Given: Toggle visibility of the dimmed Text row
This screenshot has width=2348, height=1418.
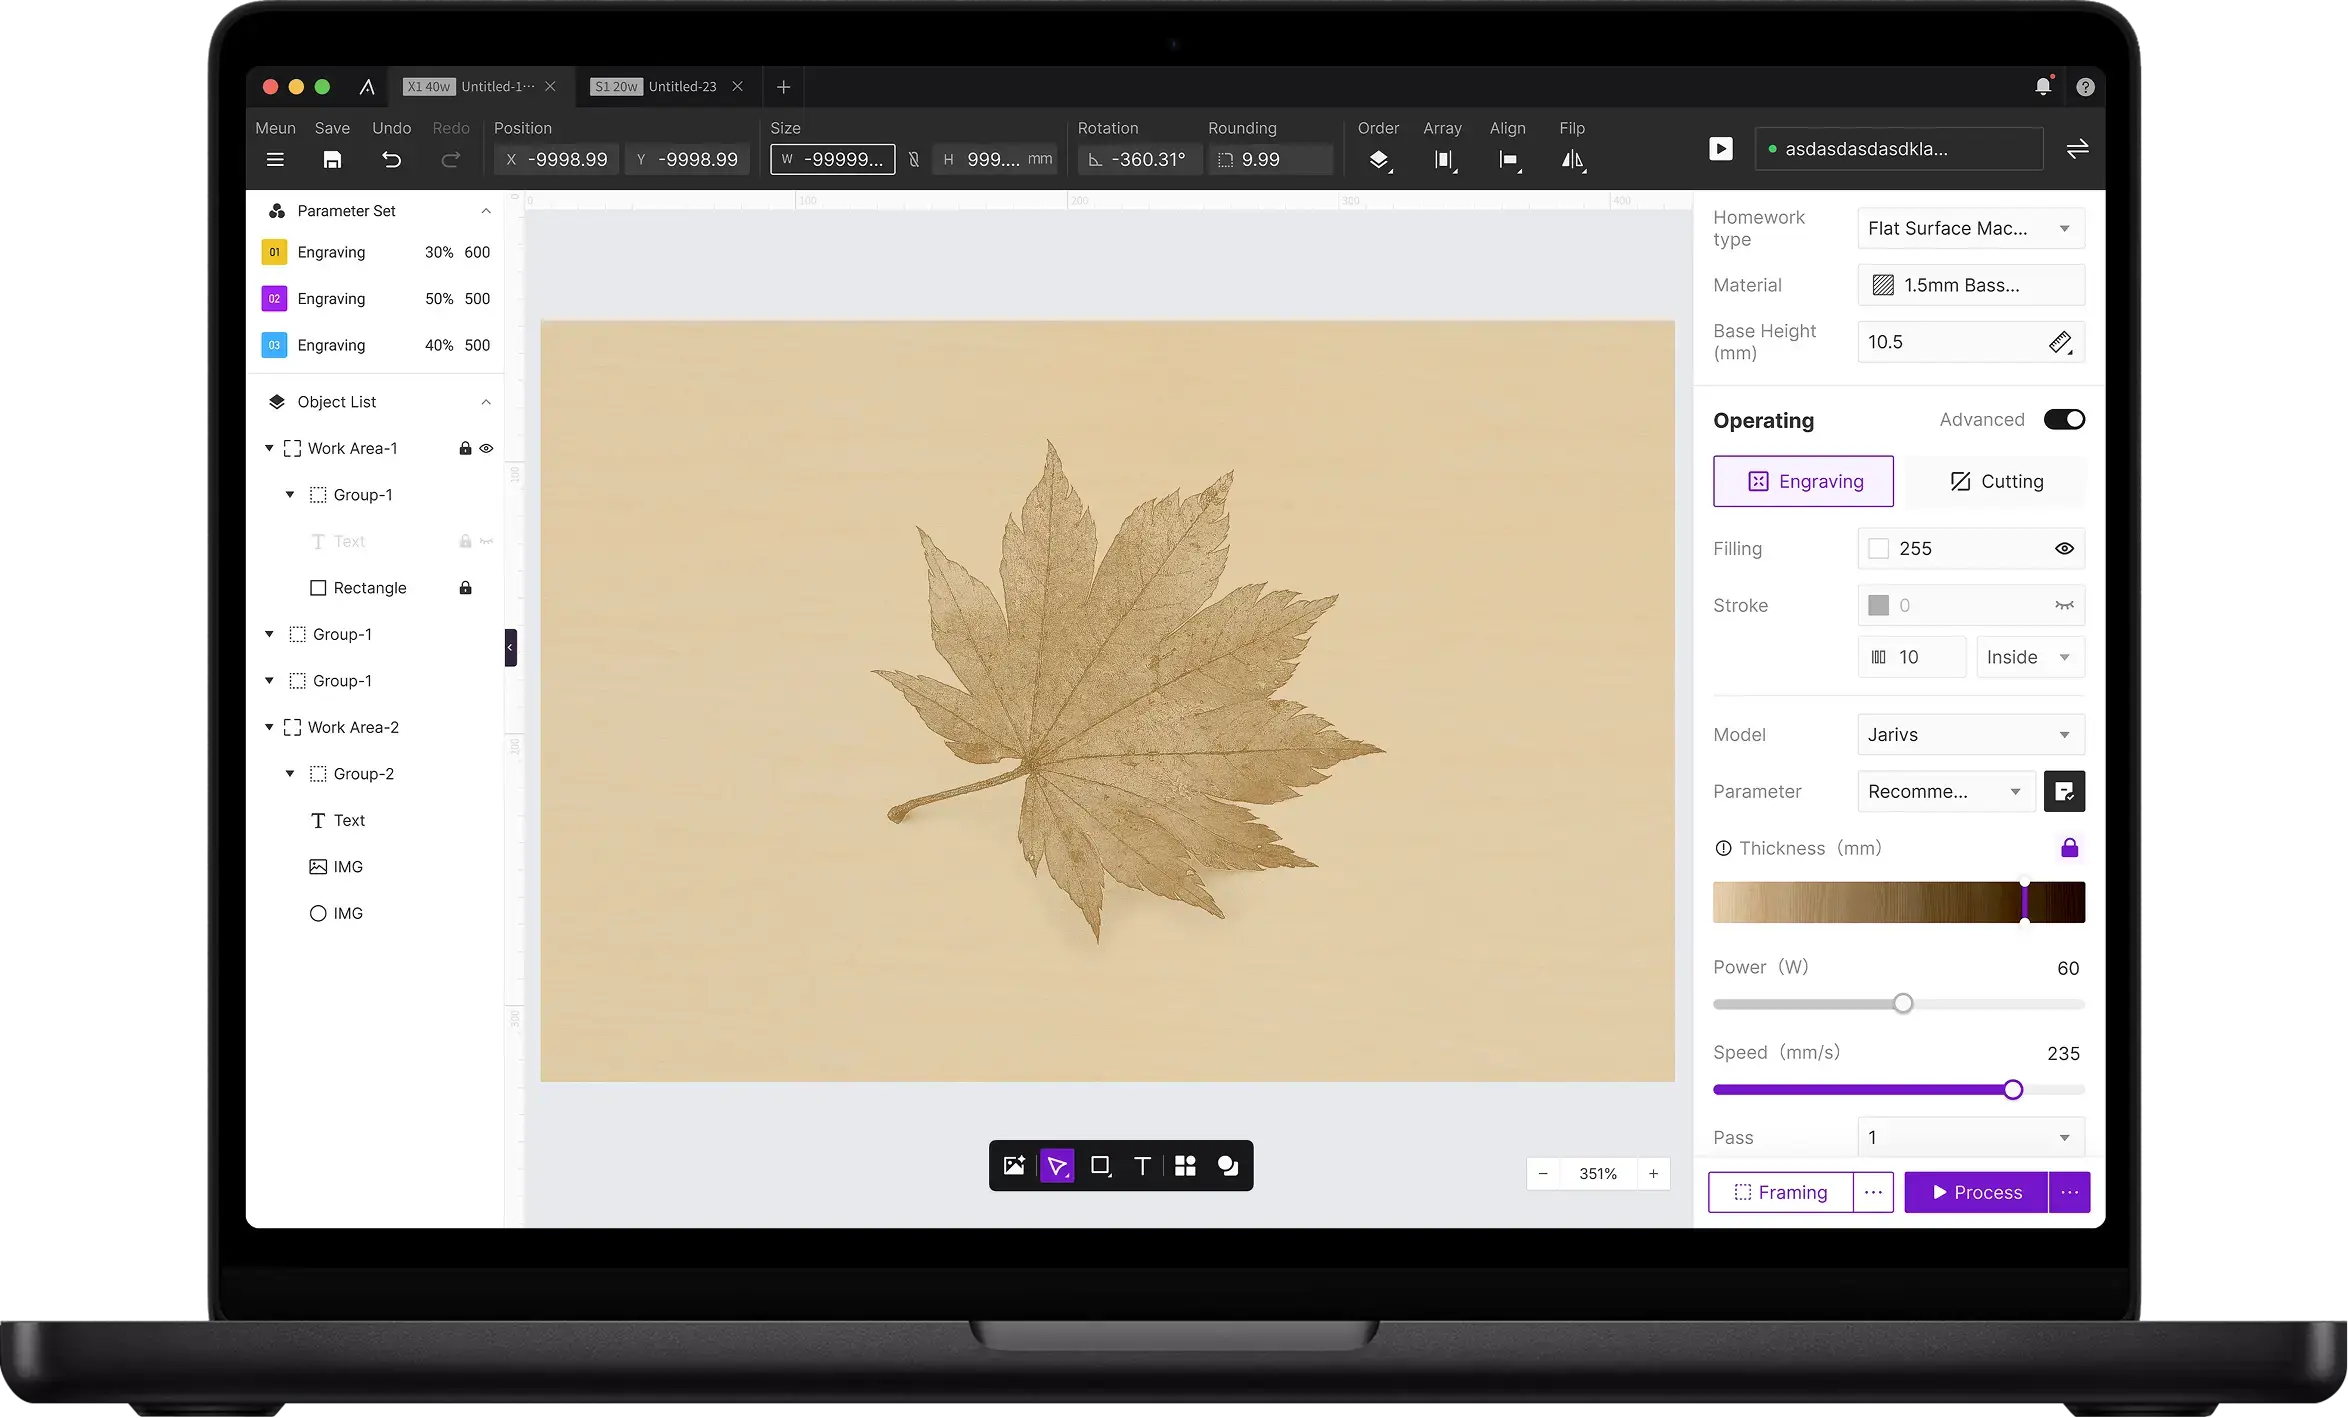Looking at the screenshot, I should point(486,541).
